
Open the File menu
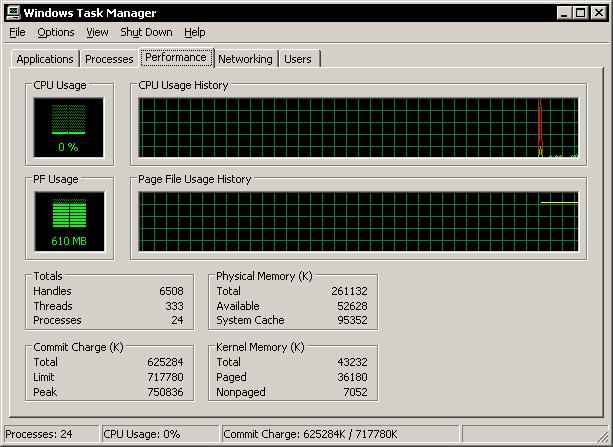17,32
